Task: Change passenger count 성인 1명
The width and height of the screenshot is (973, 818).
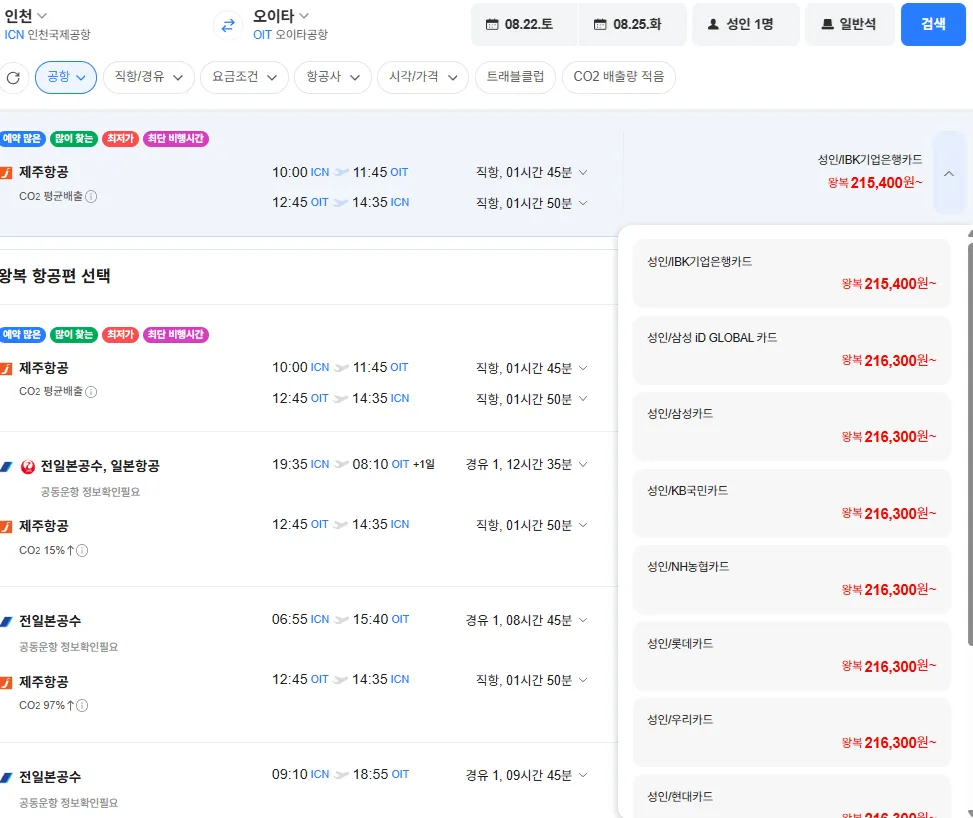Action: point(745,24)
